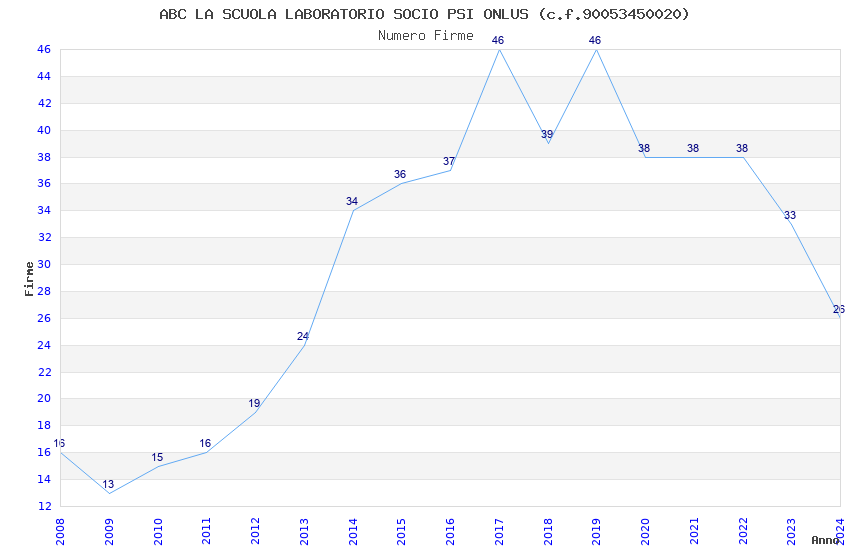The width and height of the screenshot is (850, 550).
Task: Click the 2013 data label 24
Action: tap(303, 337)
